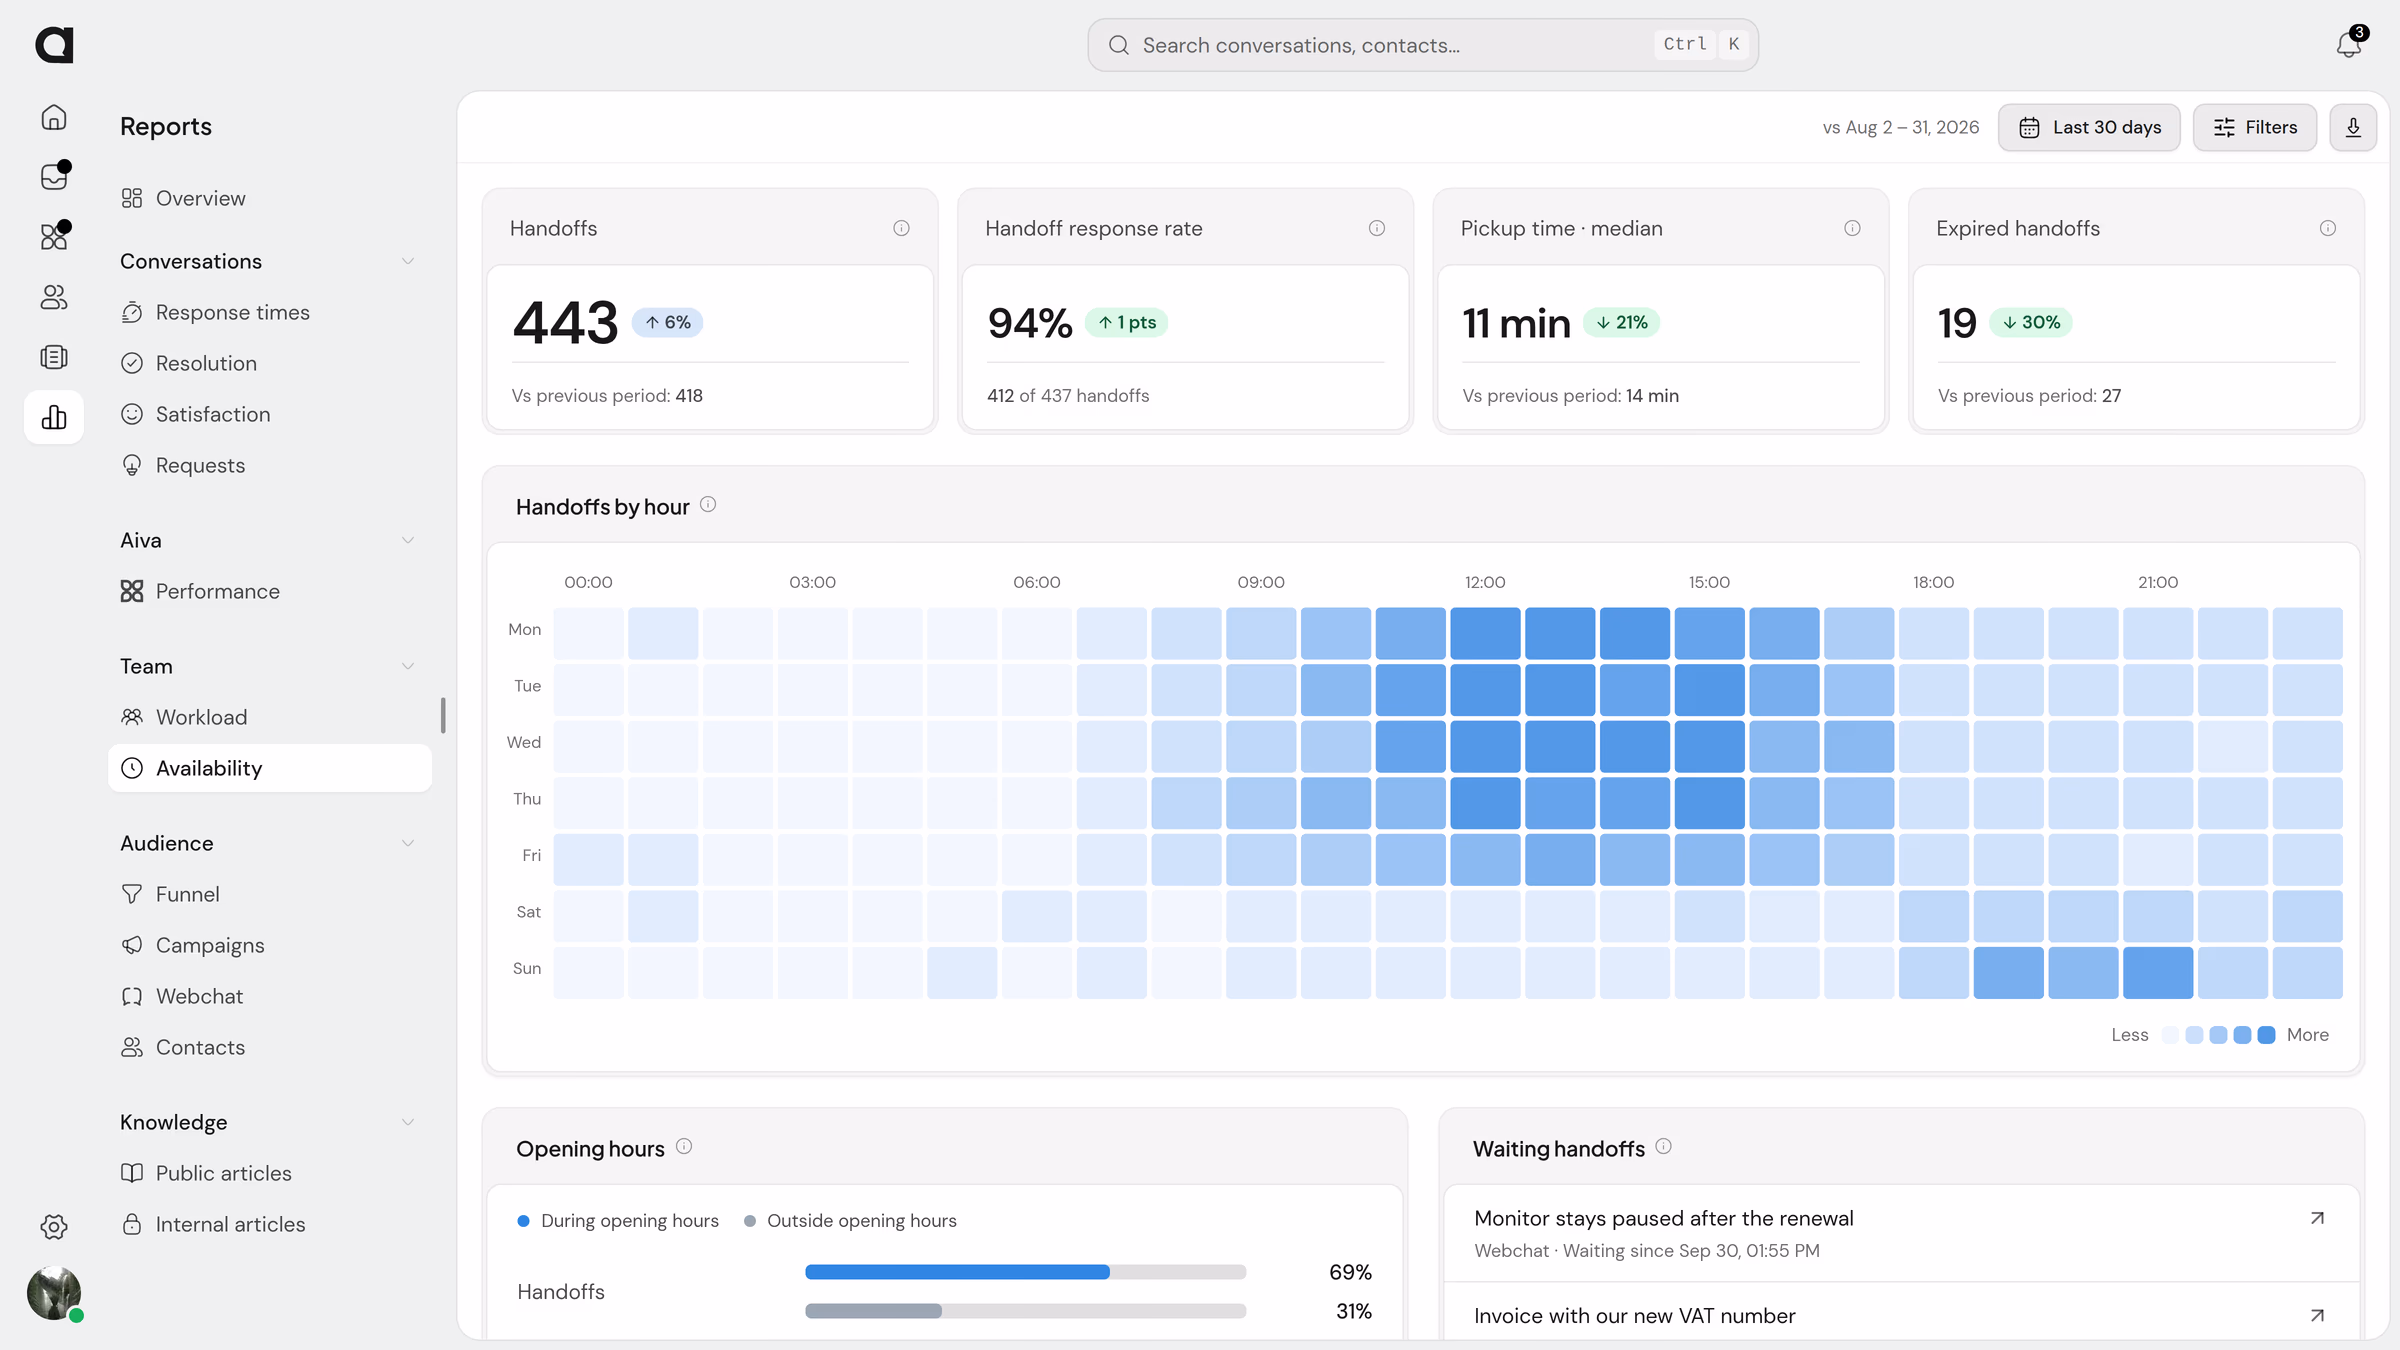This screenshot has height=1350, width=2400.
Task: Open the notifications bell
Action: pyautogui.click(x=2349, y=45)
